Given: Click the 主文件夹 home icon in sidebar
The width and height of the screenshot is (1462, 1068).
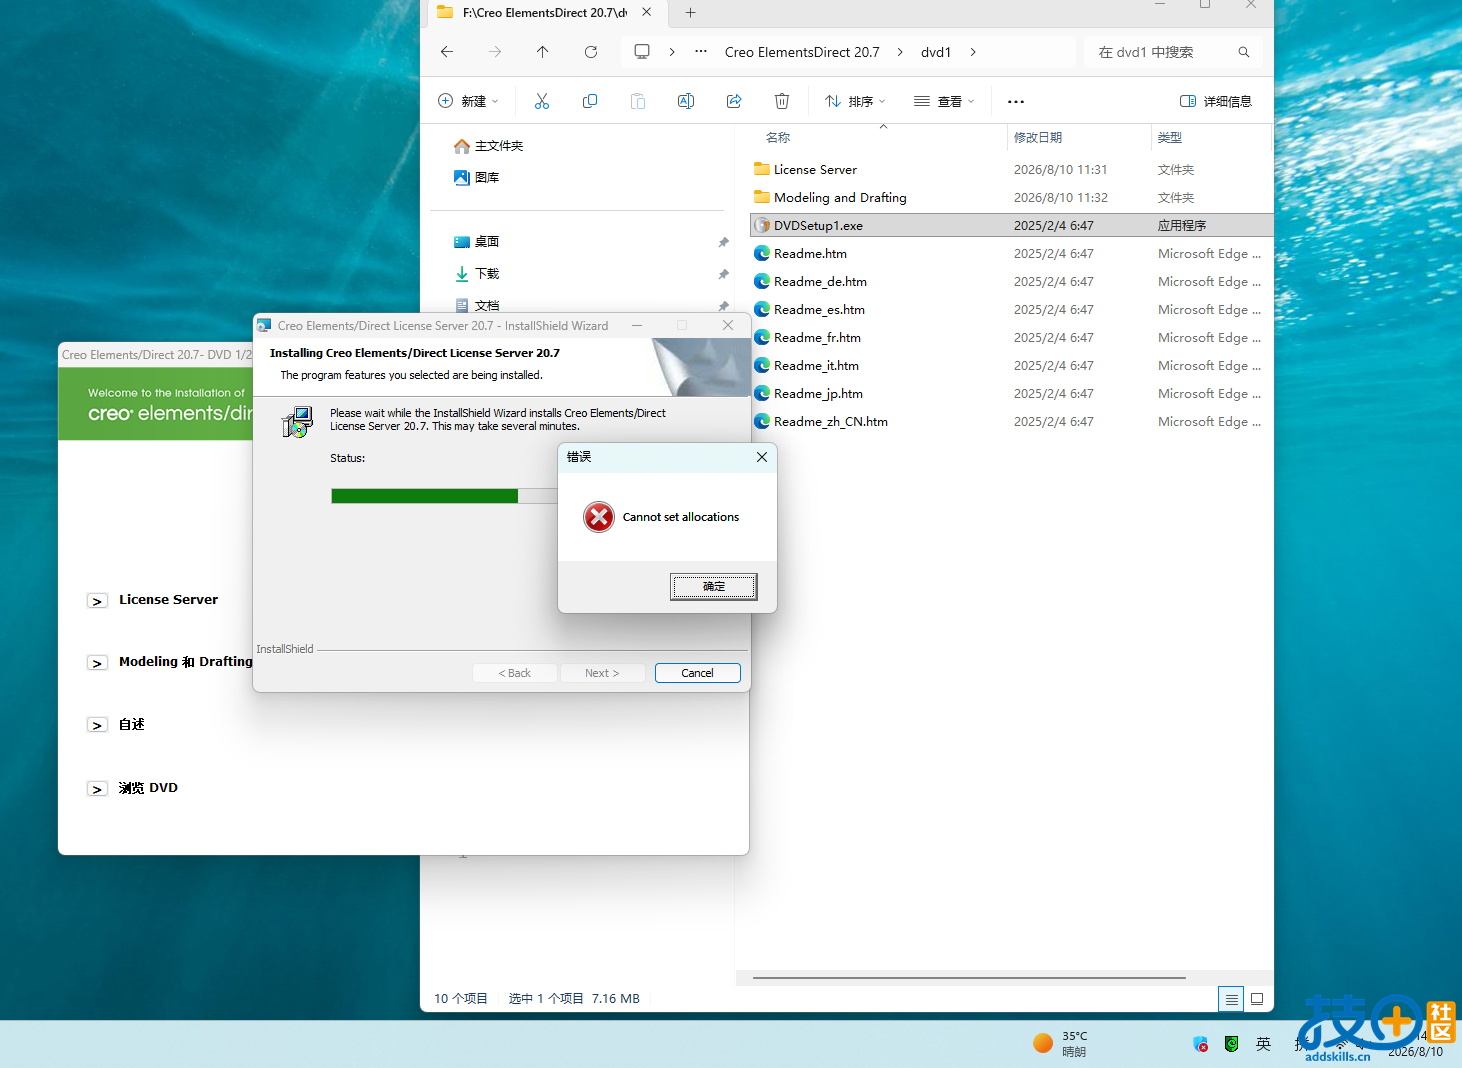Looking at the screenshot, I should click(x=462, y=146).
